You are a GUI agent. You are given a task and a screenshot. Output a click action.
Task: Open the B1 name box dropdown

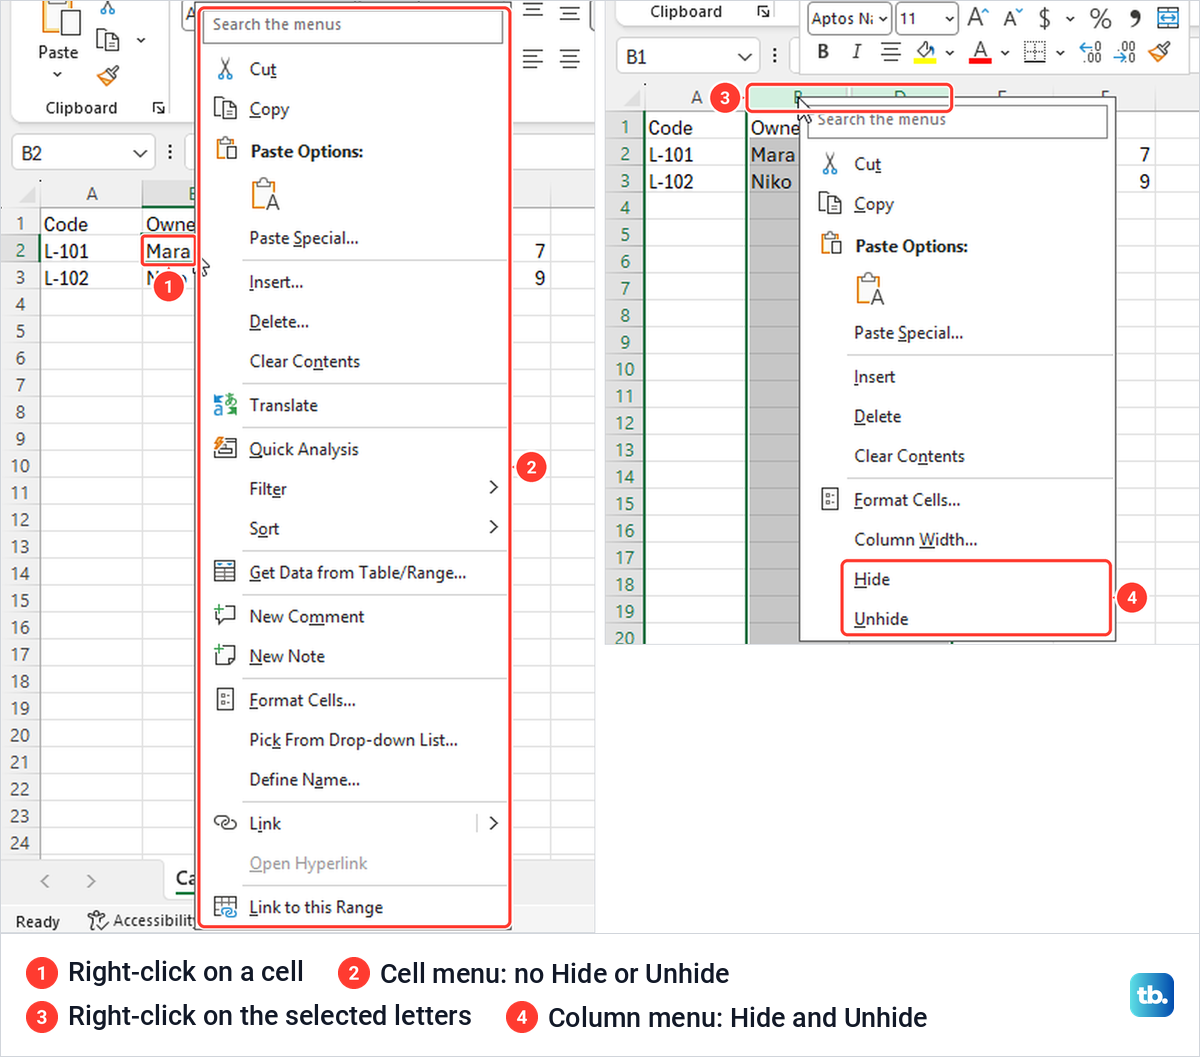click(744, 57)
